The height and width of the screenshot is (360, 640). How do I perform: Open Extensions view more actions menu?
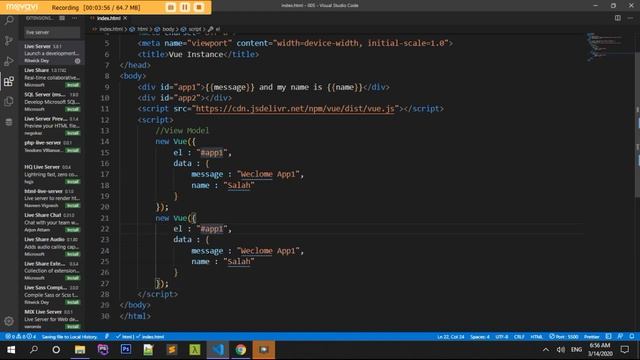(74, 18)
